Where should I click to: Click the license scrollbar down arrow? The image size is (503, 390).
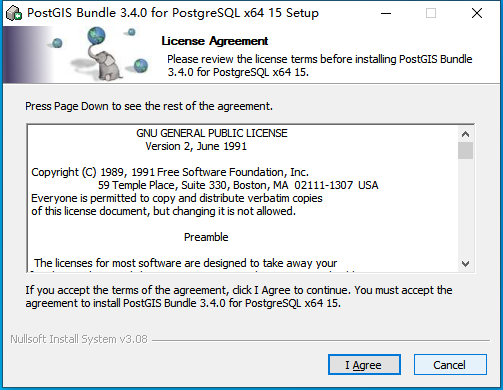[x=465, y=264]
